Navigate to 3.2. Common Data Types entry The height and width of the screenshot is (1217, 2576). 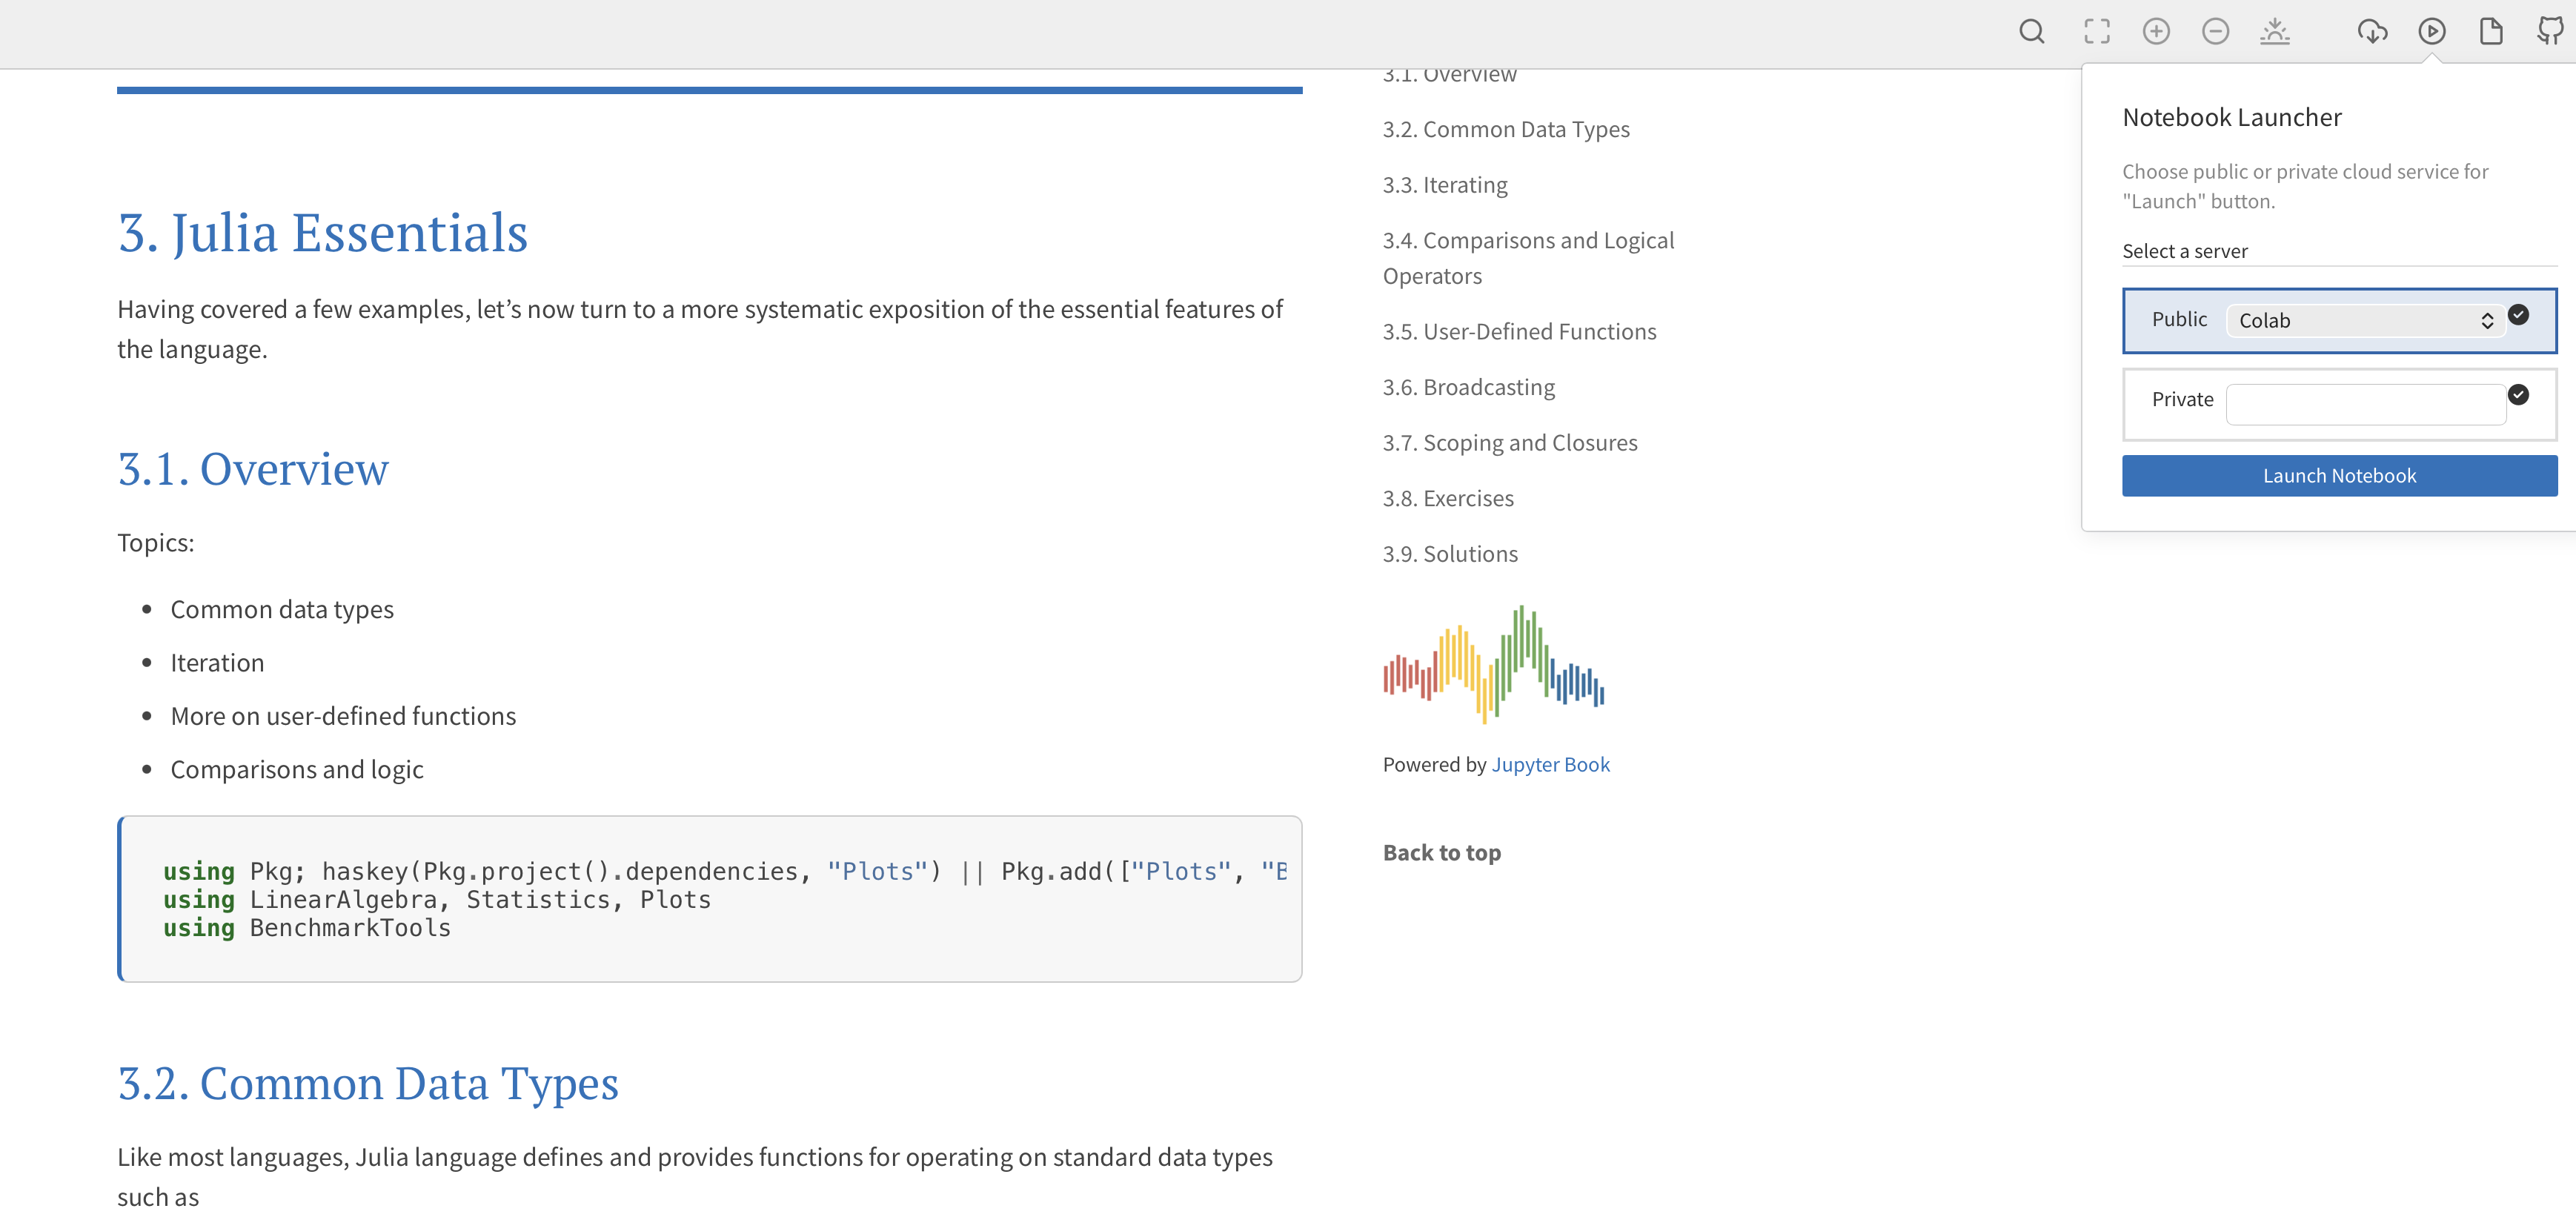click(x=1505, y=130)
